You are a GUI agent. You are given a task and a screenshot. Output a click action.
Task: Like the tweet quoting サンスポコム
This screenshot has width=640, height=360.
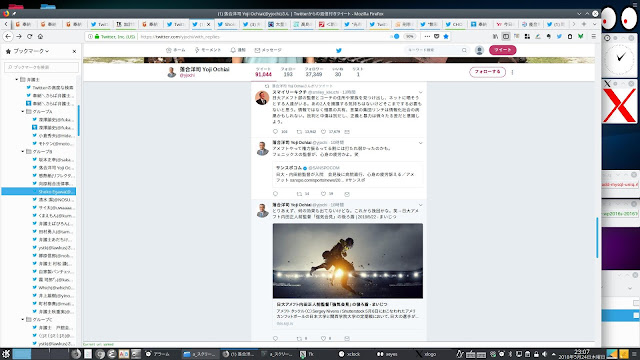[323, 193]
